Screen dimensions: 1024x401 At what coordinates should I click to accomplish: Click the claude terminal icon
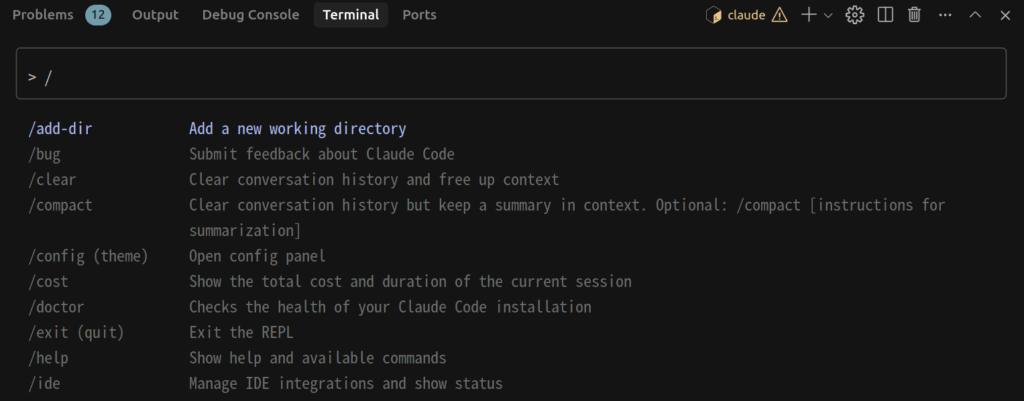pyautogui.click(x=713, y=15)
